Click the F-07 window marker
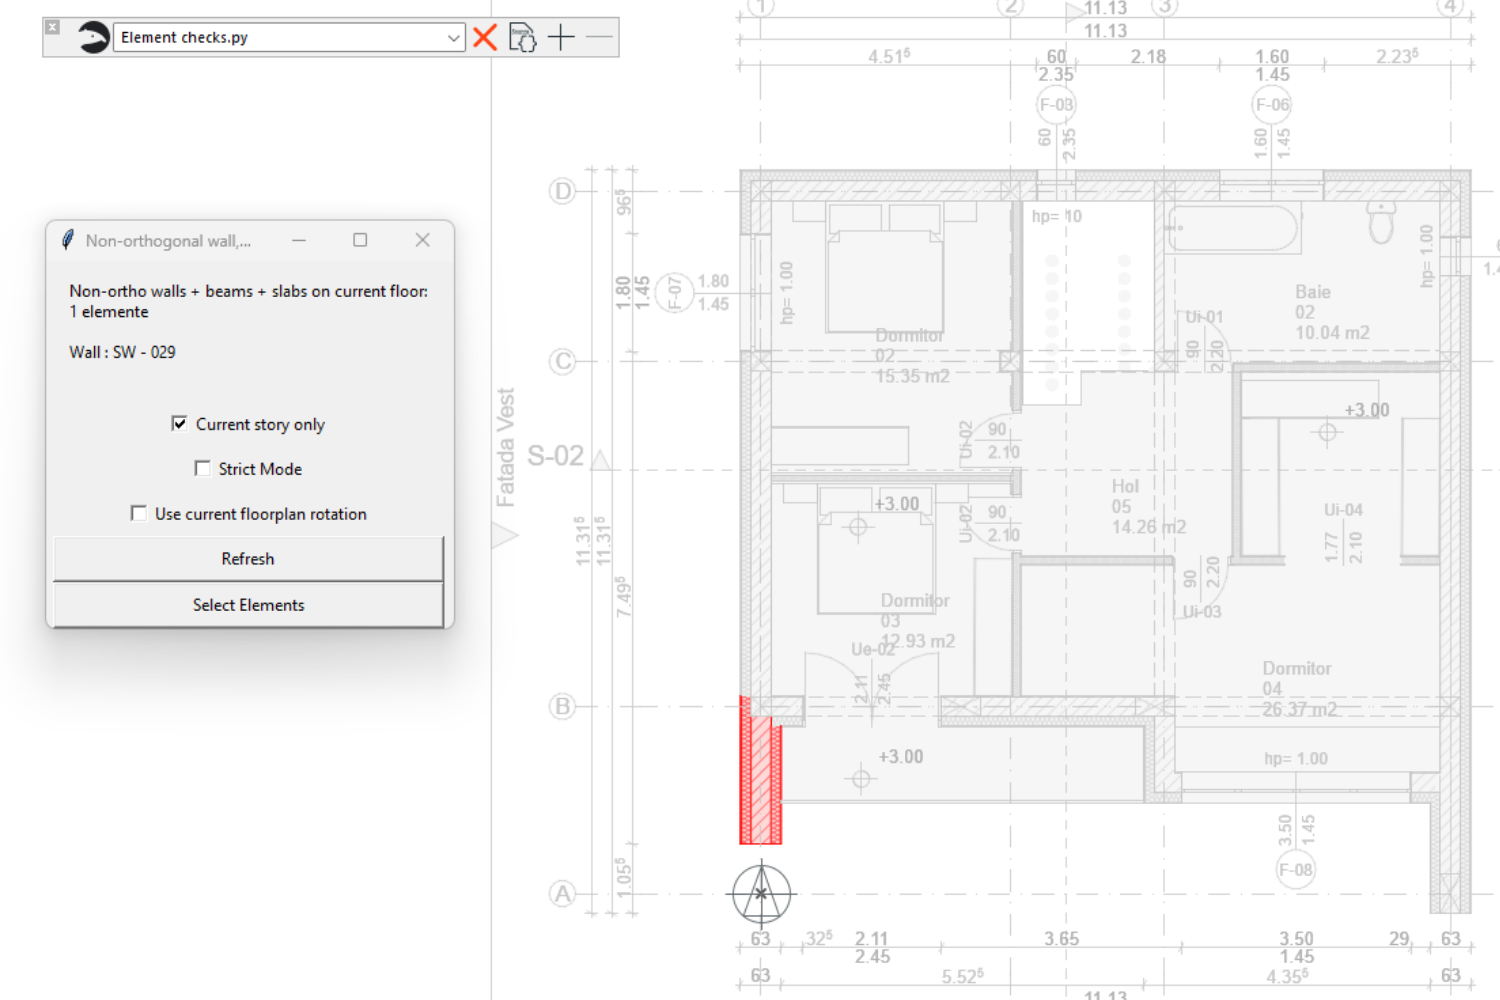This screenshot has height=1000, width=1500. [674, 292]
